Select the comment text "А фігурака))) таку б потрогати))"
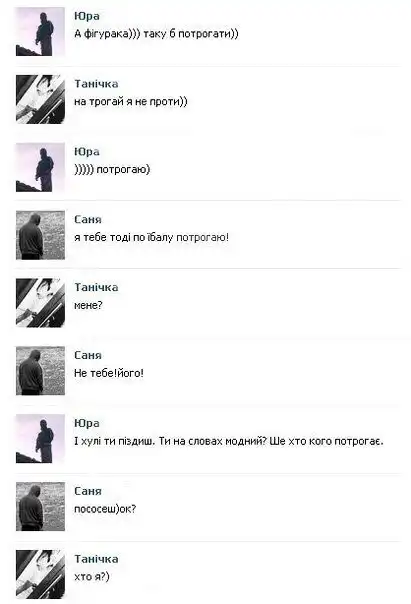 pyautogui.click(x=156, y=34)
